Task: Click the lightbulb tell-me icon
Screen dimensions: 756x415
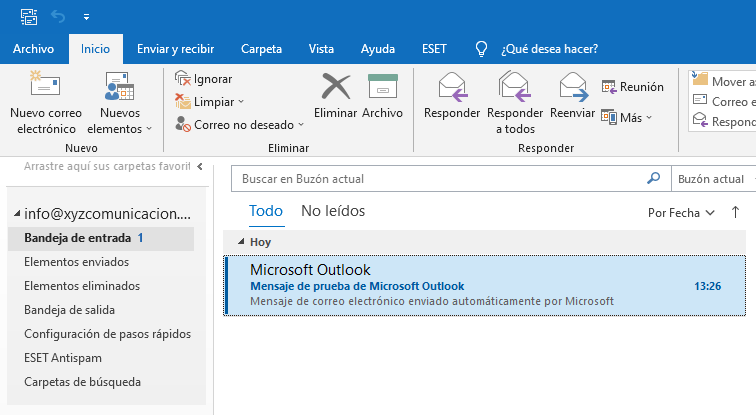Action: (x=481, y=49)
